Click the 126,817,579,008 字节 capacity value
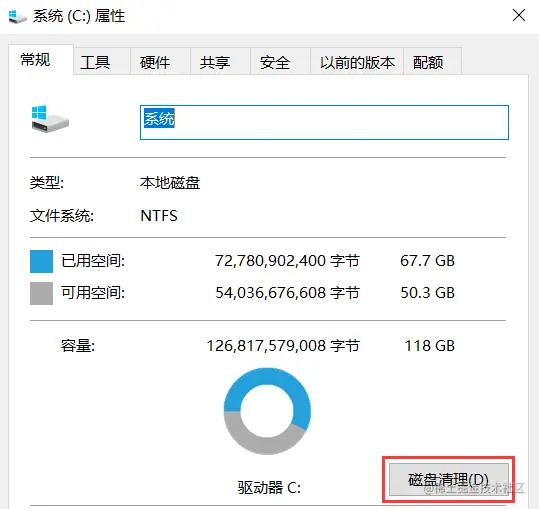The height and width of the screenshot is (509, 539). coord(283,346)
